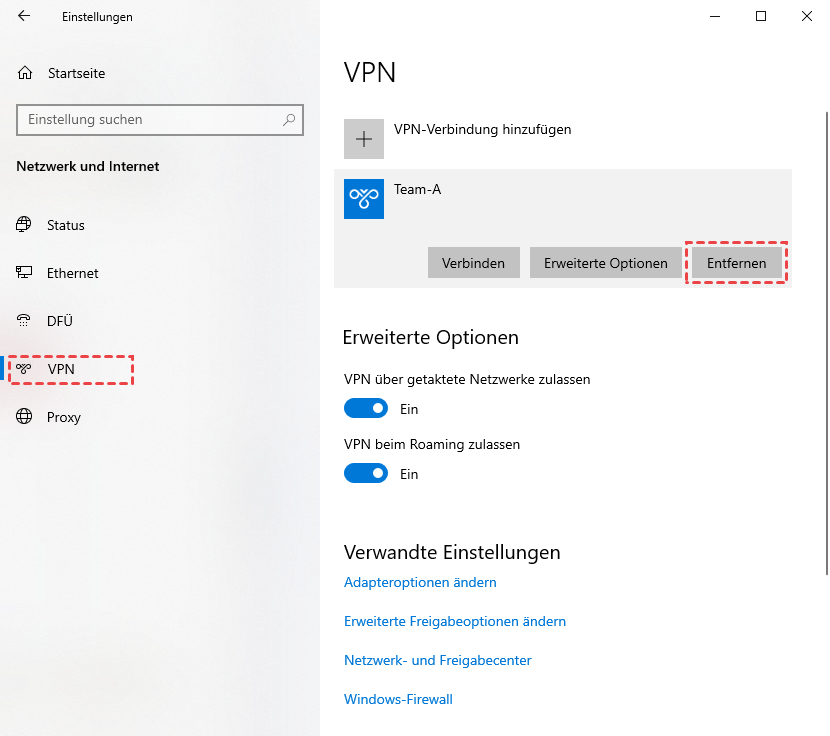Viewport: 830px width, 736px height.
Task: Click Entfernen to remove Team-A
Action: pyautogui.click(x=736, y=263)
